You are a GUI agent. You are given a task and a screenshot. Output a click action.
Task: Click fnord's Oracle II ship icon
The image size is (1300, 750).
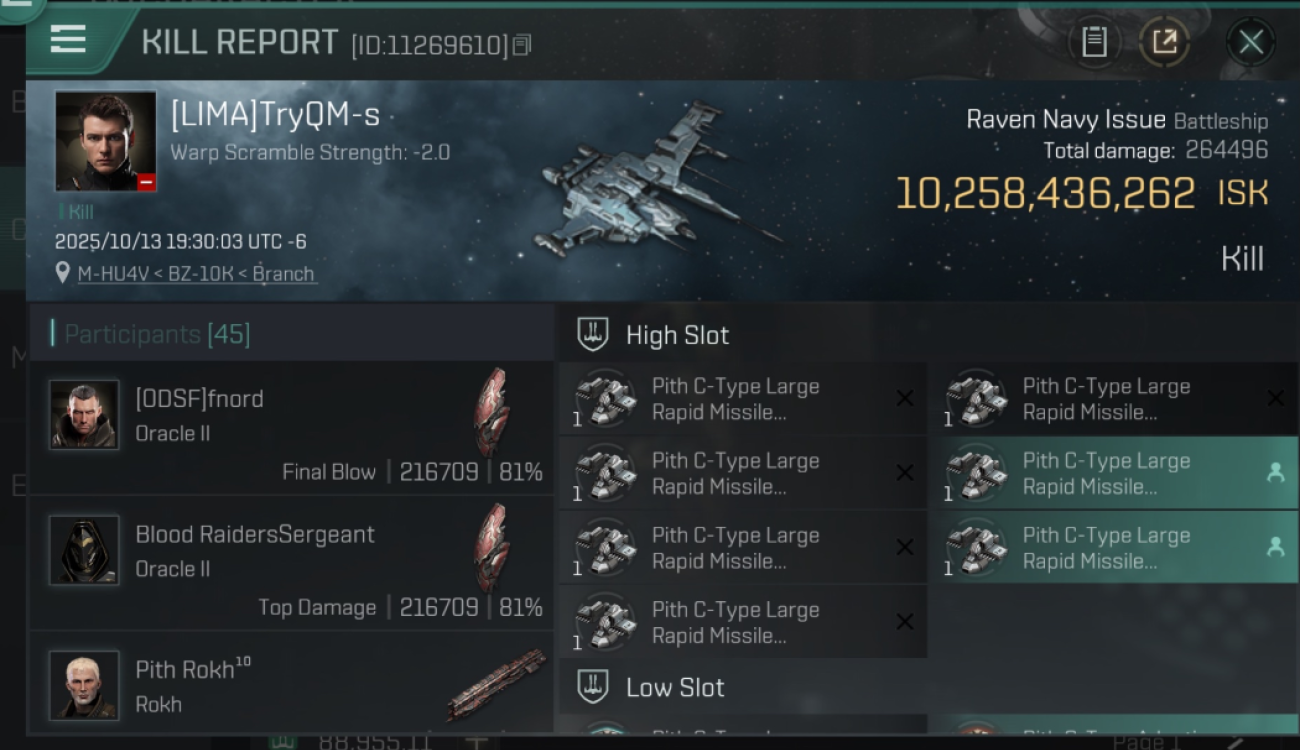point(491,412)
